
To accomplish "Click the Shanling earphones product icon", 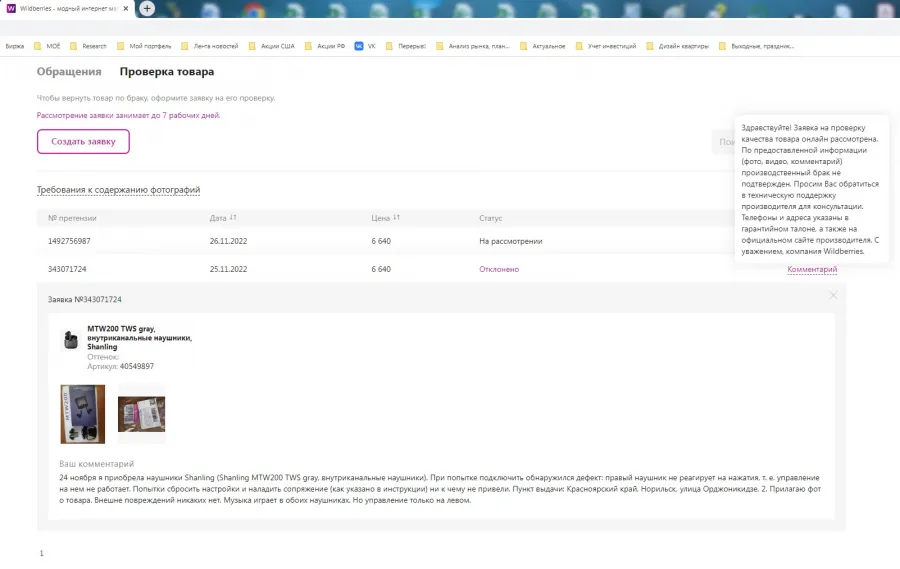I will coord(71,340).
